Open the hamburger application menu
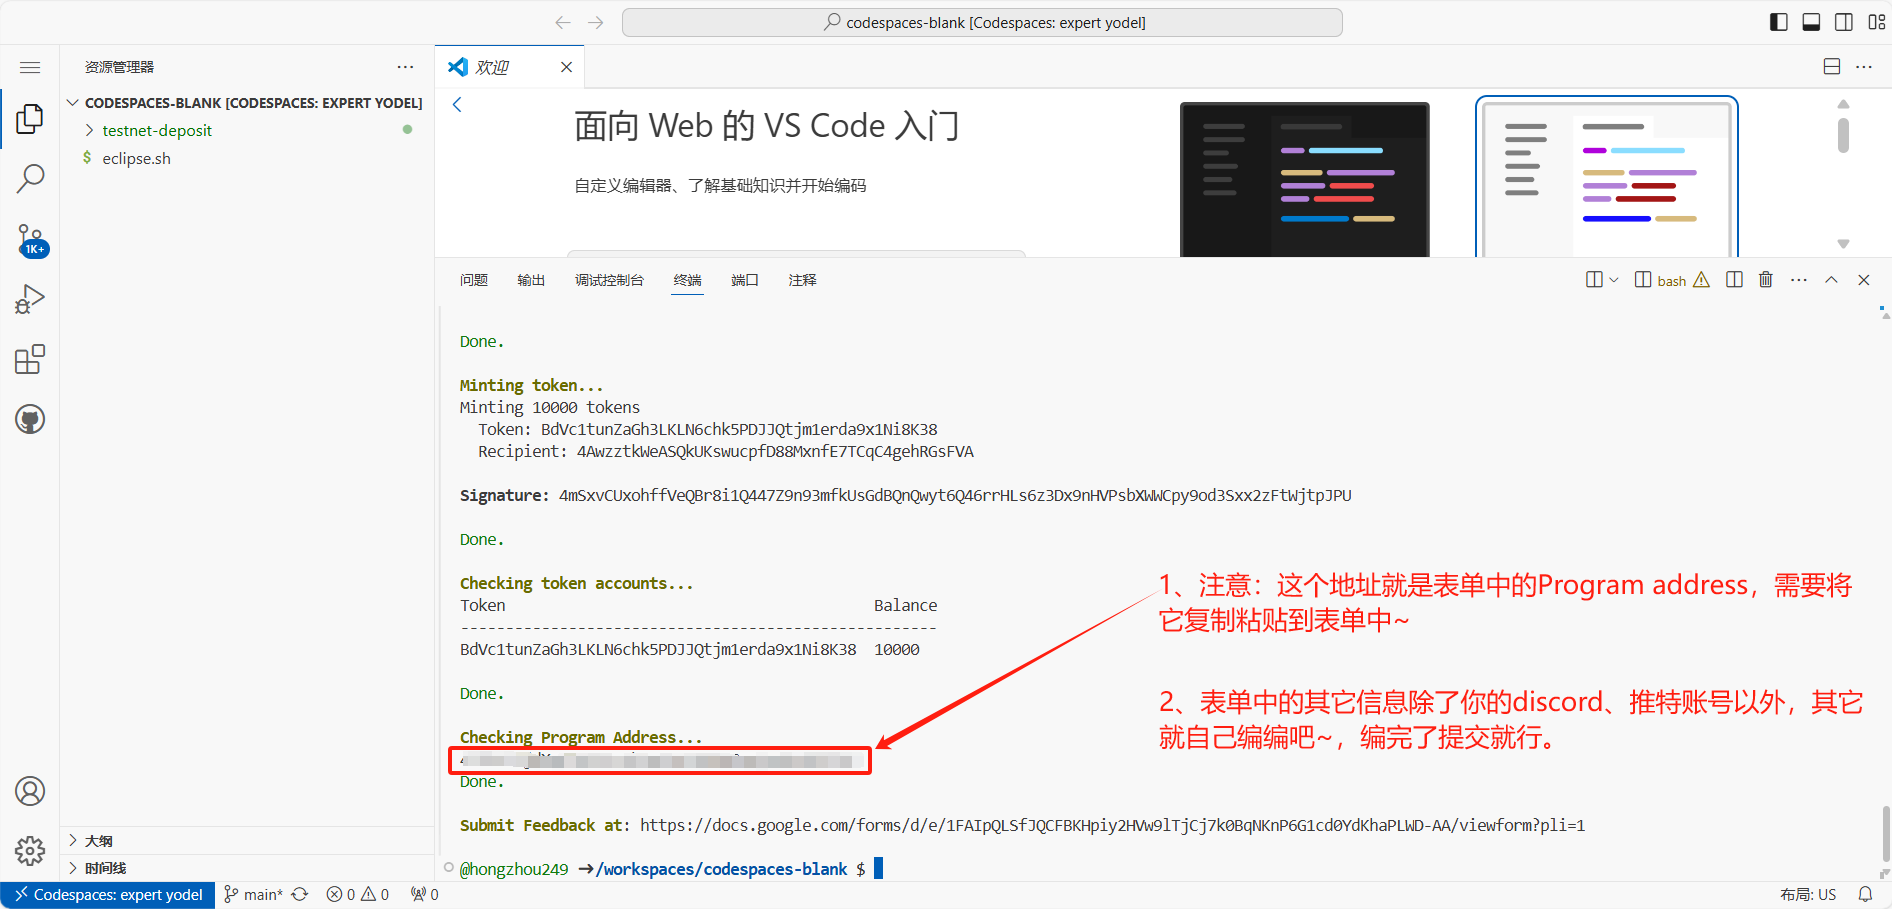This screenshot has width=1892, height=909. [30, 67]
